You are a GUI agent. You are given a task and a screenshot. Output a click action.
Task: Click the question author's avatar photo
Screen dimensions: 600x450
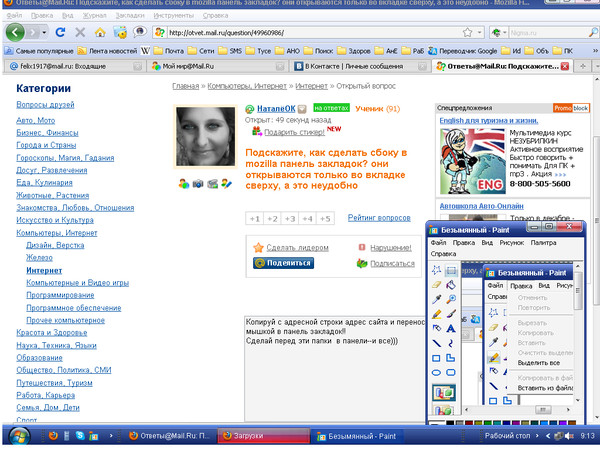[x=205, y=137]
